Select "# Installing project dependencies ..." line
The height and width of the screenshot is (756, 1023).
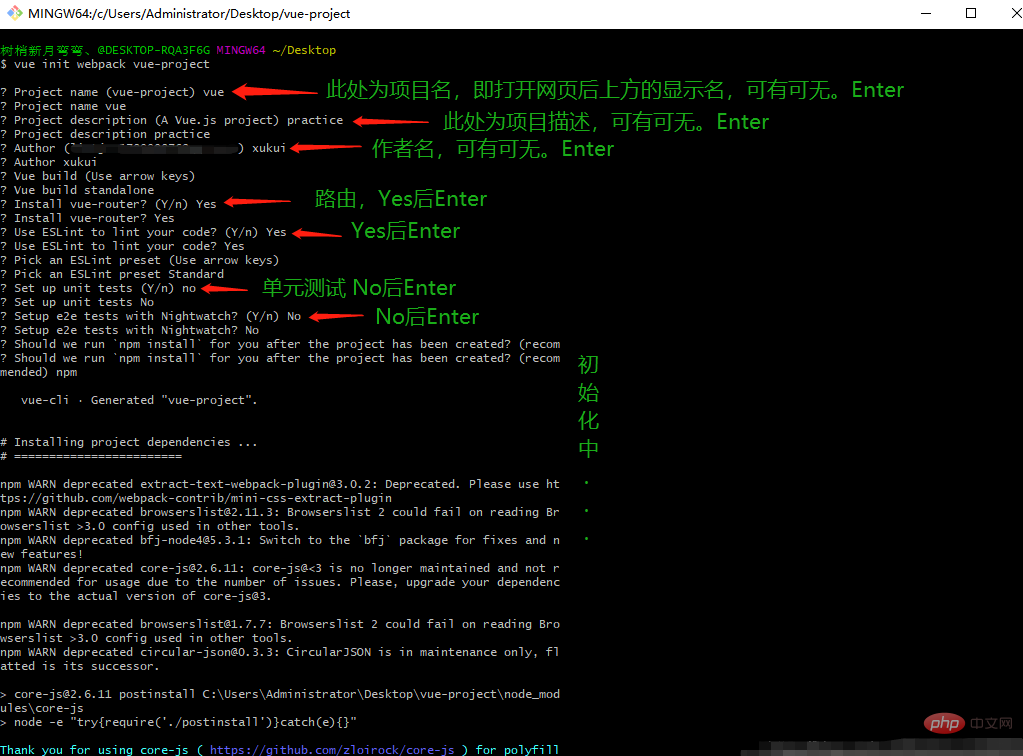(129, 442)
